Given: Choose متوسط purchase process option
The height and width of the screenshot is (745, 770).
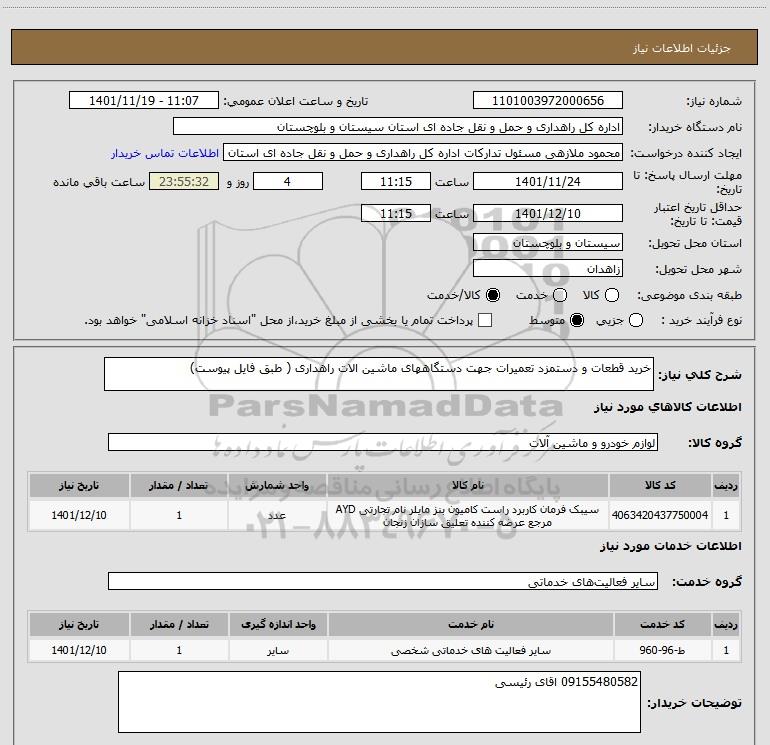Looking at the screenshot, I should (577, 321).
